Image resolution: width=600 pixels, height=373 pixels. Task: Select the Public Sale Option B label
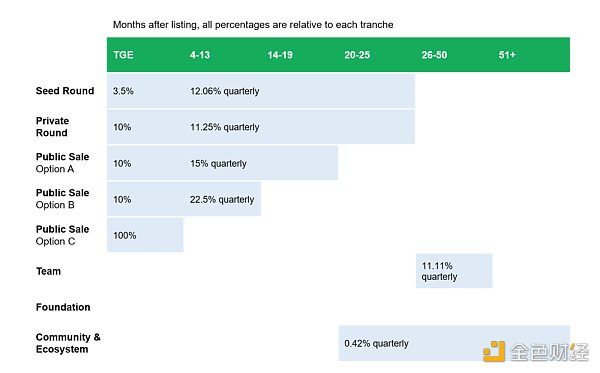(62, 199)
